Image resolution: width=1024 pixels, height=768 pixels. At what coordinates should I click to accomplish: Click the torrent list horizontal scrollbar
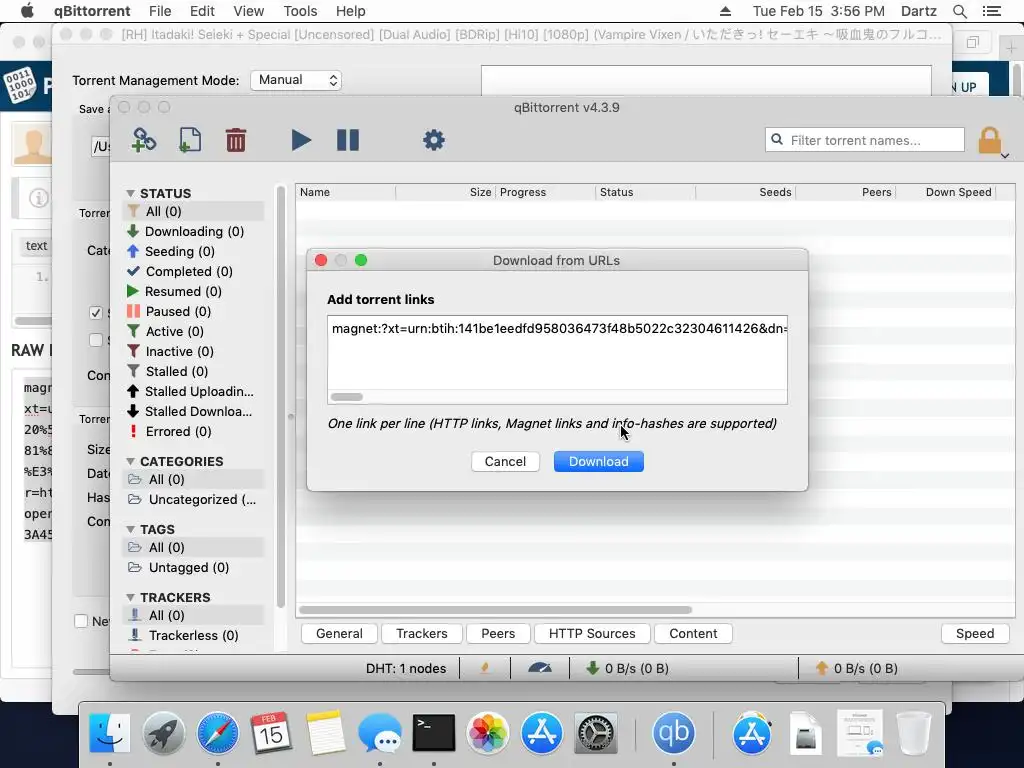(495, 610)
